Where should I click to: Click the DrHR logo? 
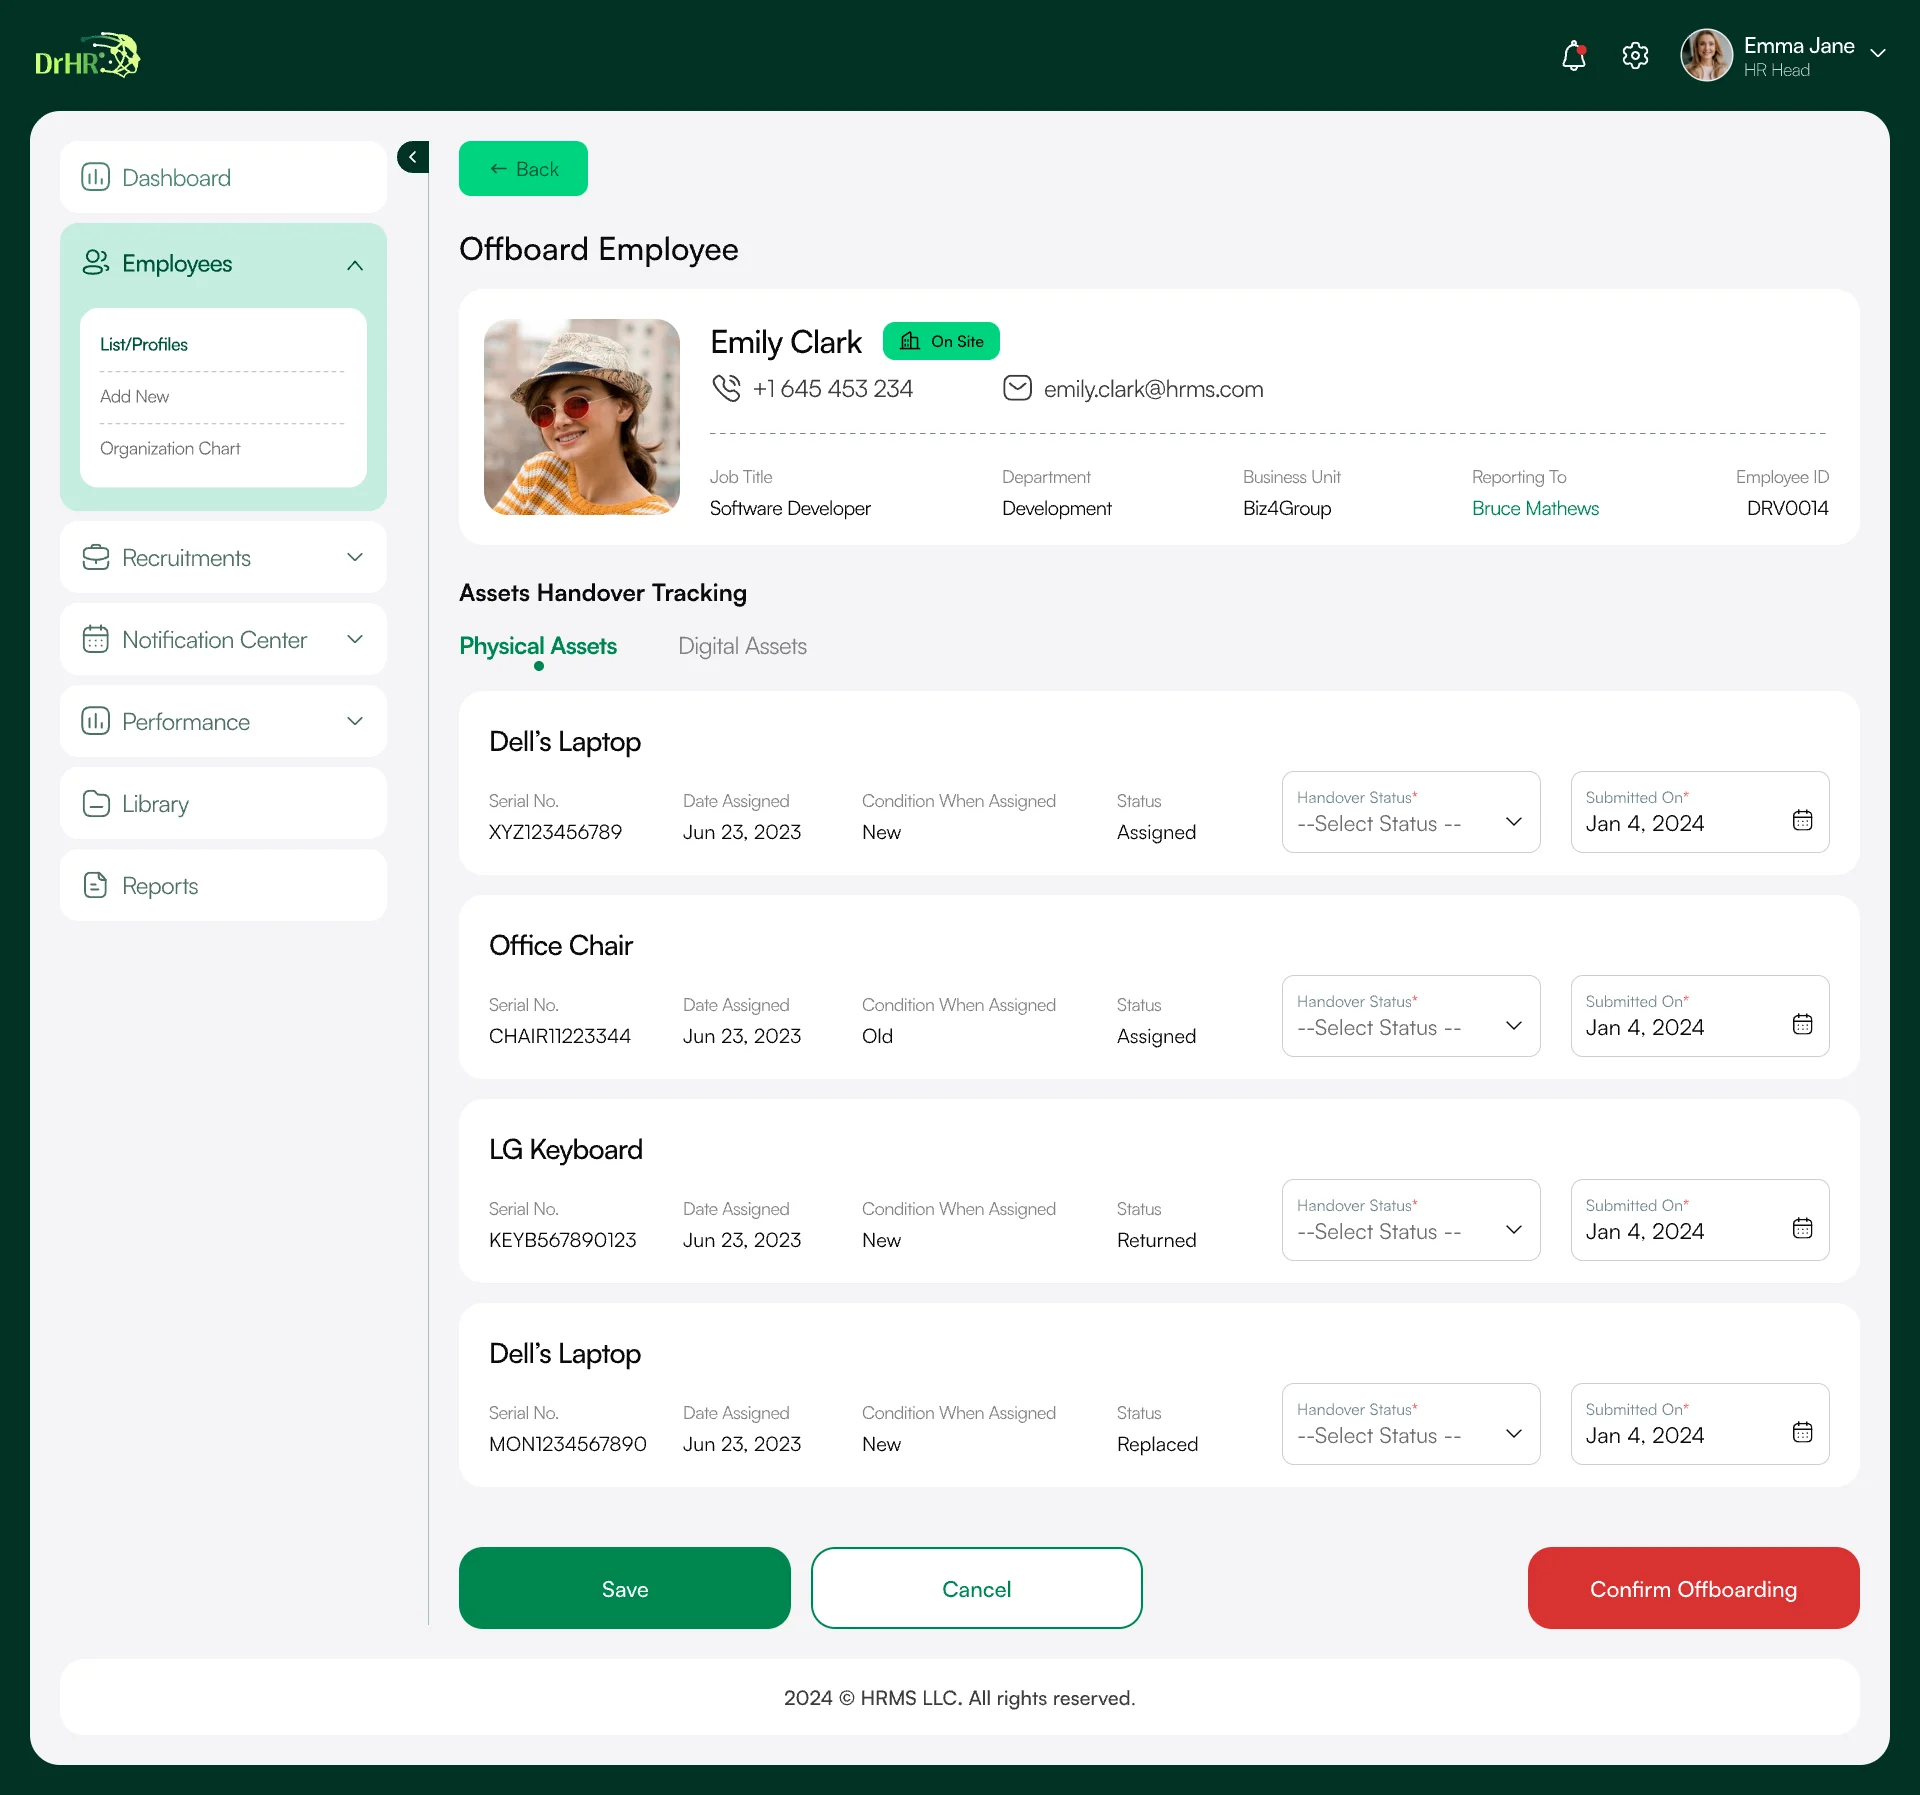tap(88, 56)
